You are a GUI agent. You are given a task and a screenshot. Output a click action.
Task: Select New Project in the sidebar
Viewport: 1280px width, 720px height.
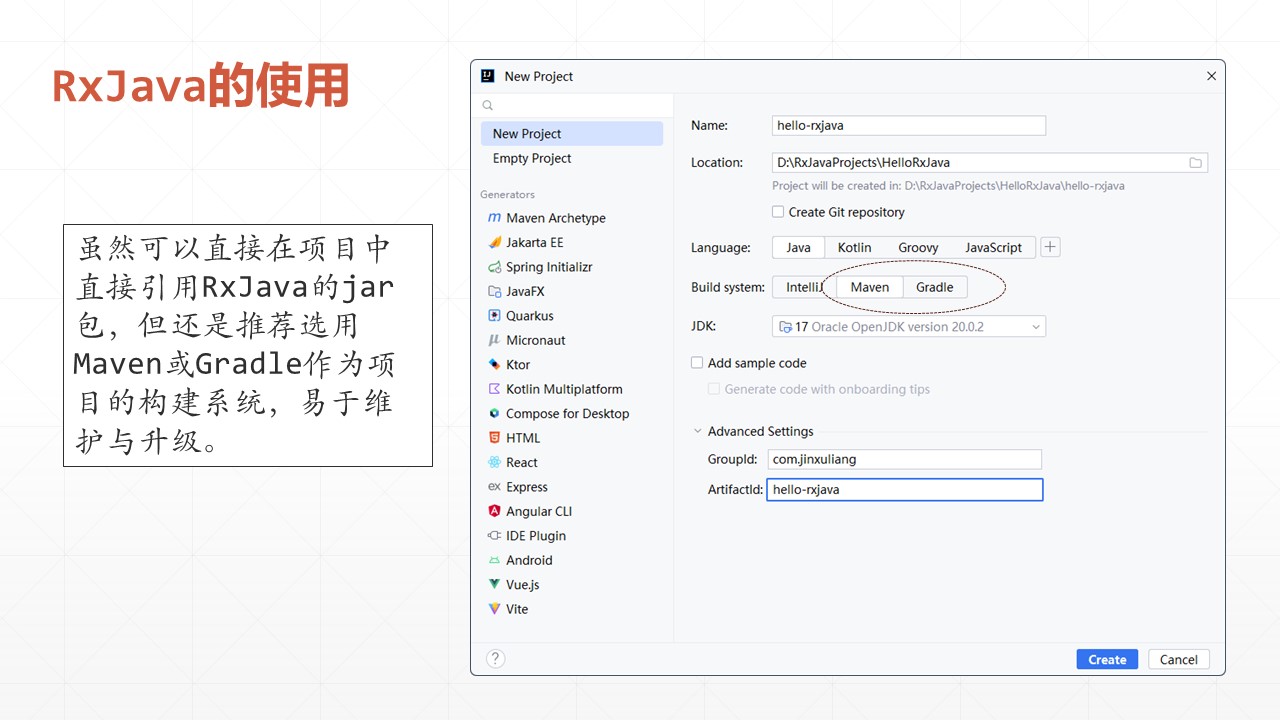coord(571,134)
